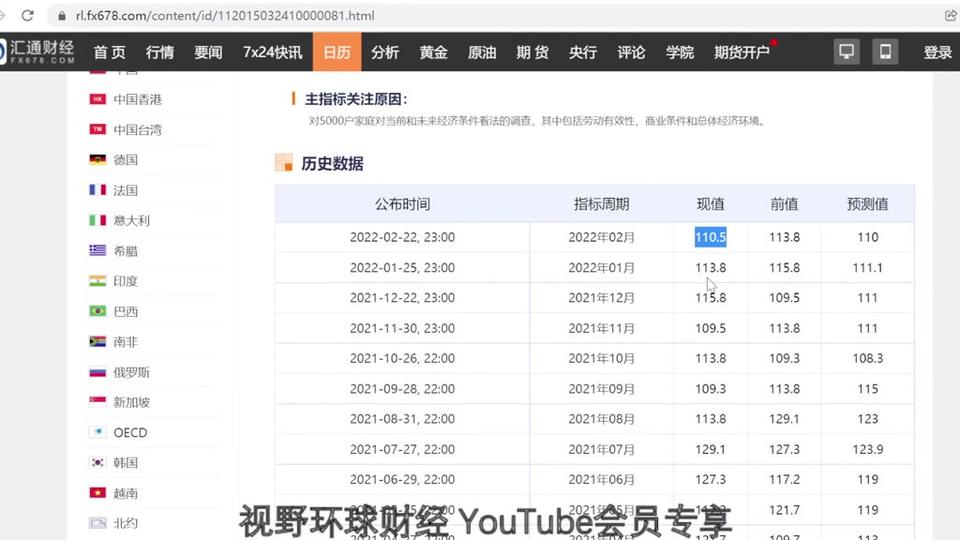The image size is (960, 540).
Task: Click the 历史数据 section icon
Action: pyautogui.click(x=283, y=163)
